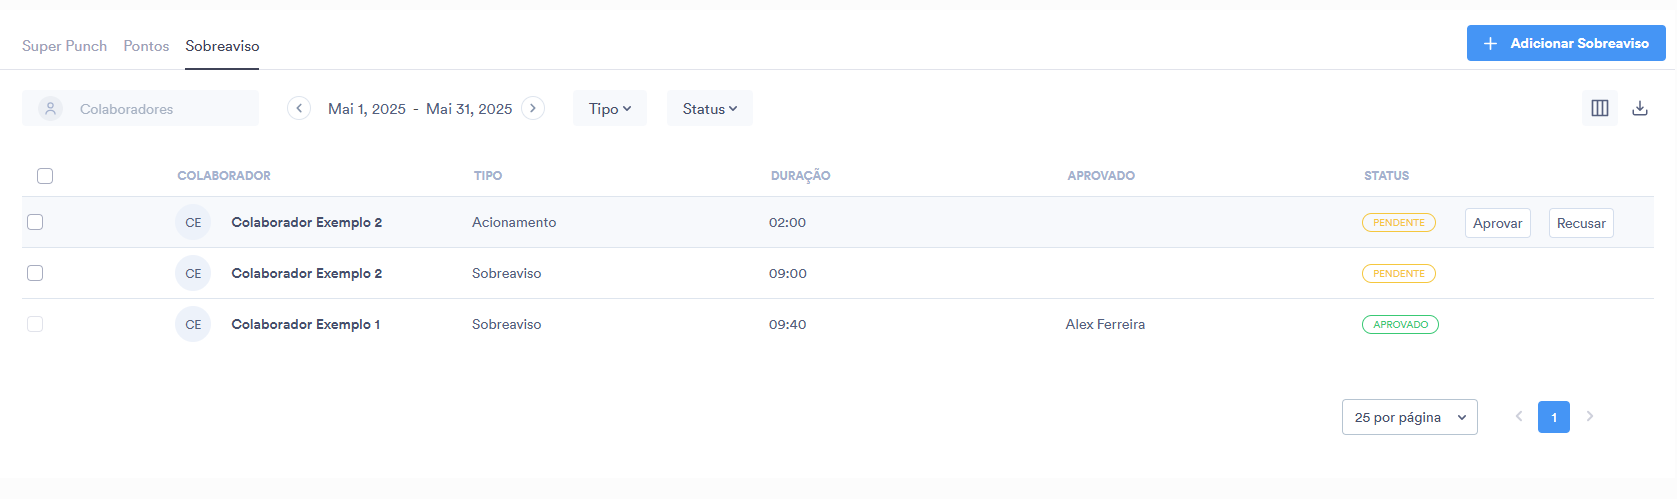Toggle the select-all checkbox in header

click(x=45, y=176)
